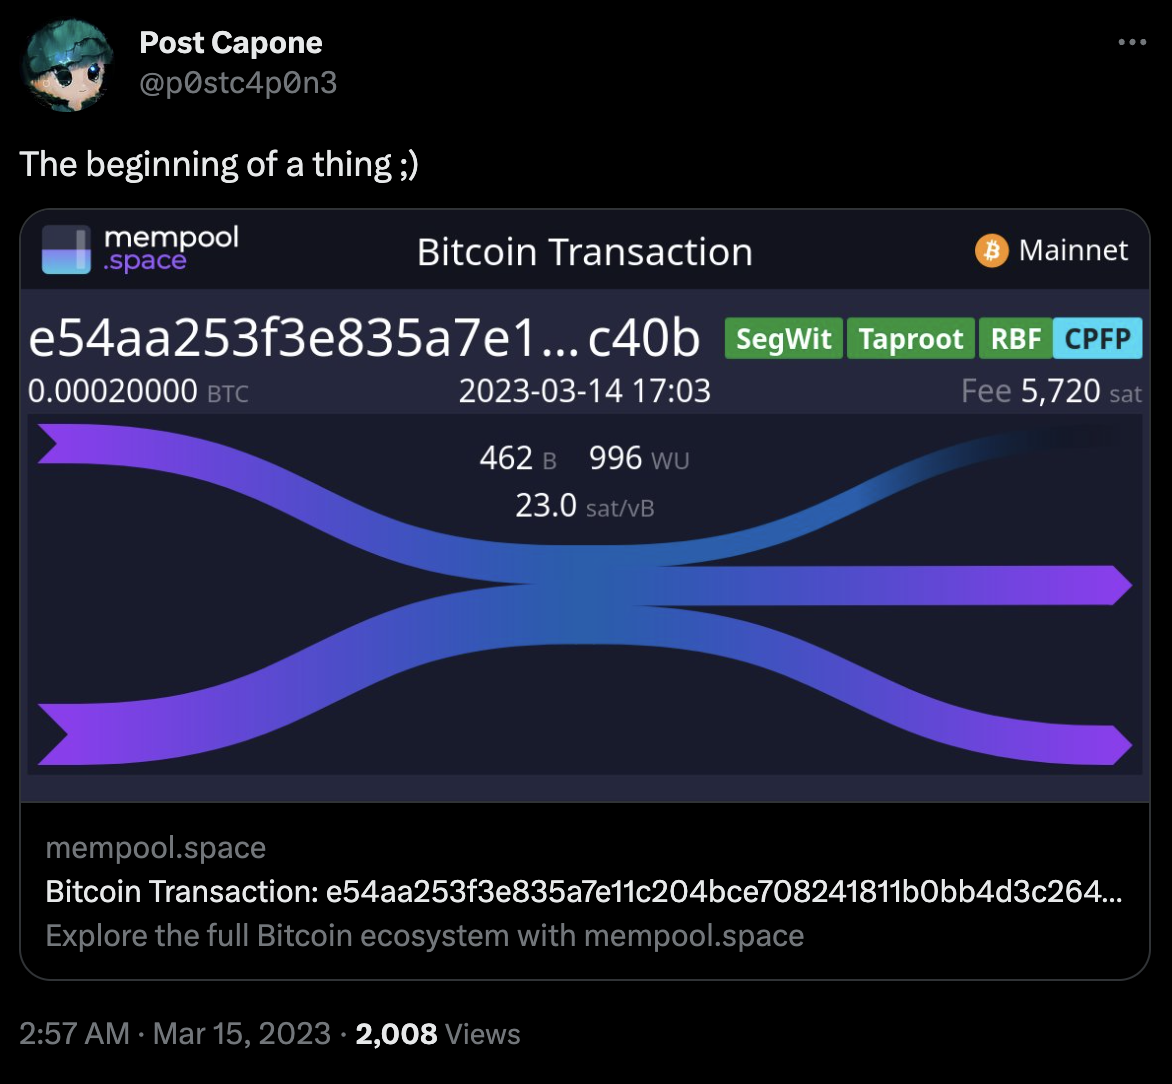Click the SegWit badge

coord(783,338)
